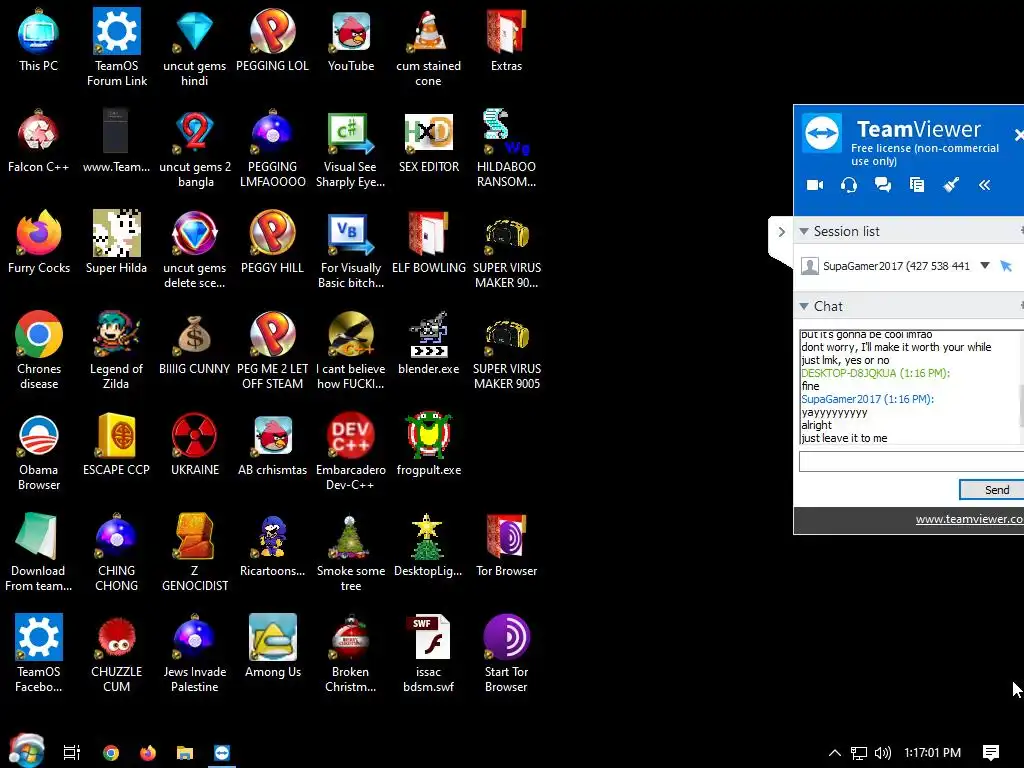This screenshot has width=1024, height=768.
Task: Select the This PC desktop icon
Action: (39, 40)
